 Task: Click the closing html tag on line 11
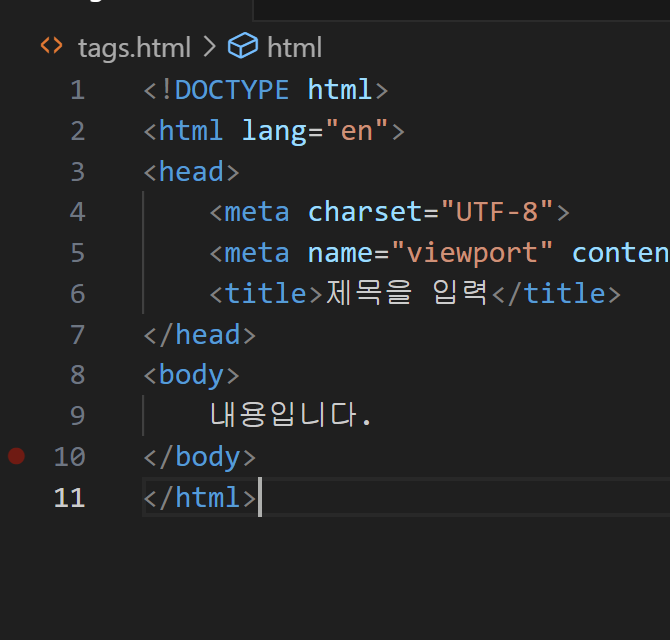[200, 498]
